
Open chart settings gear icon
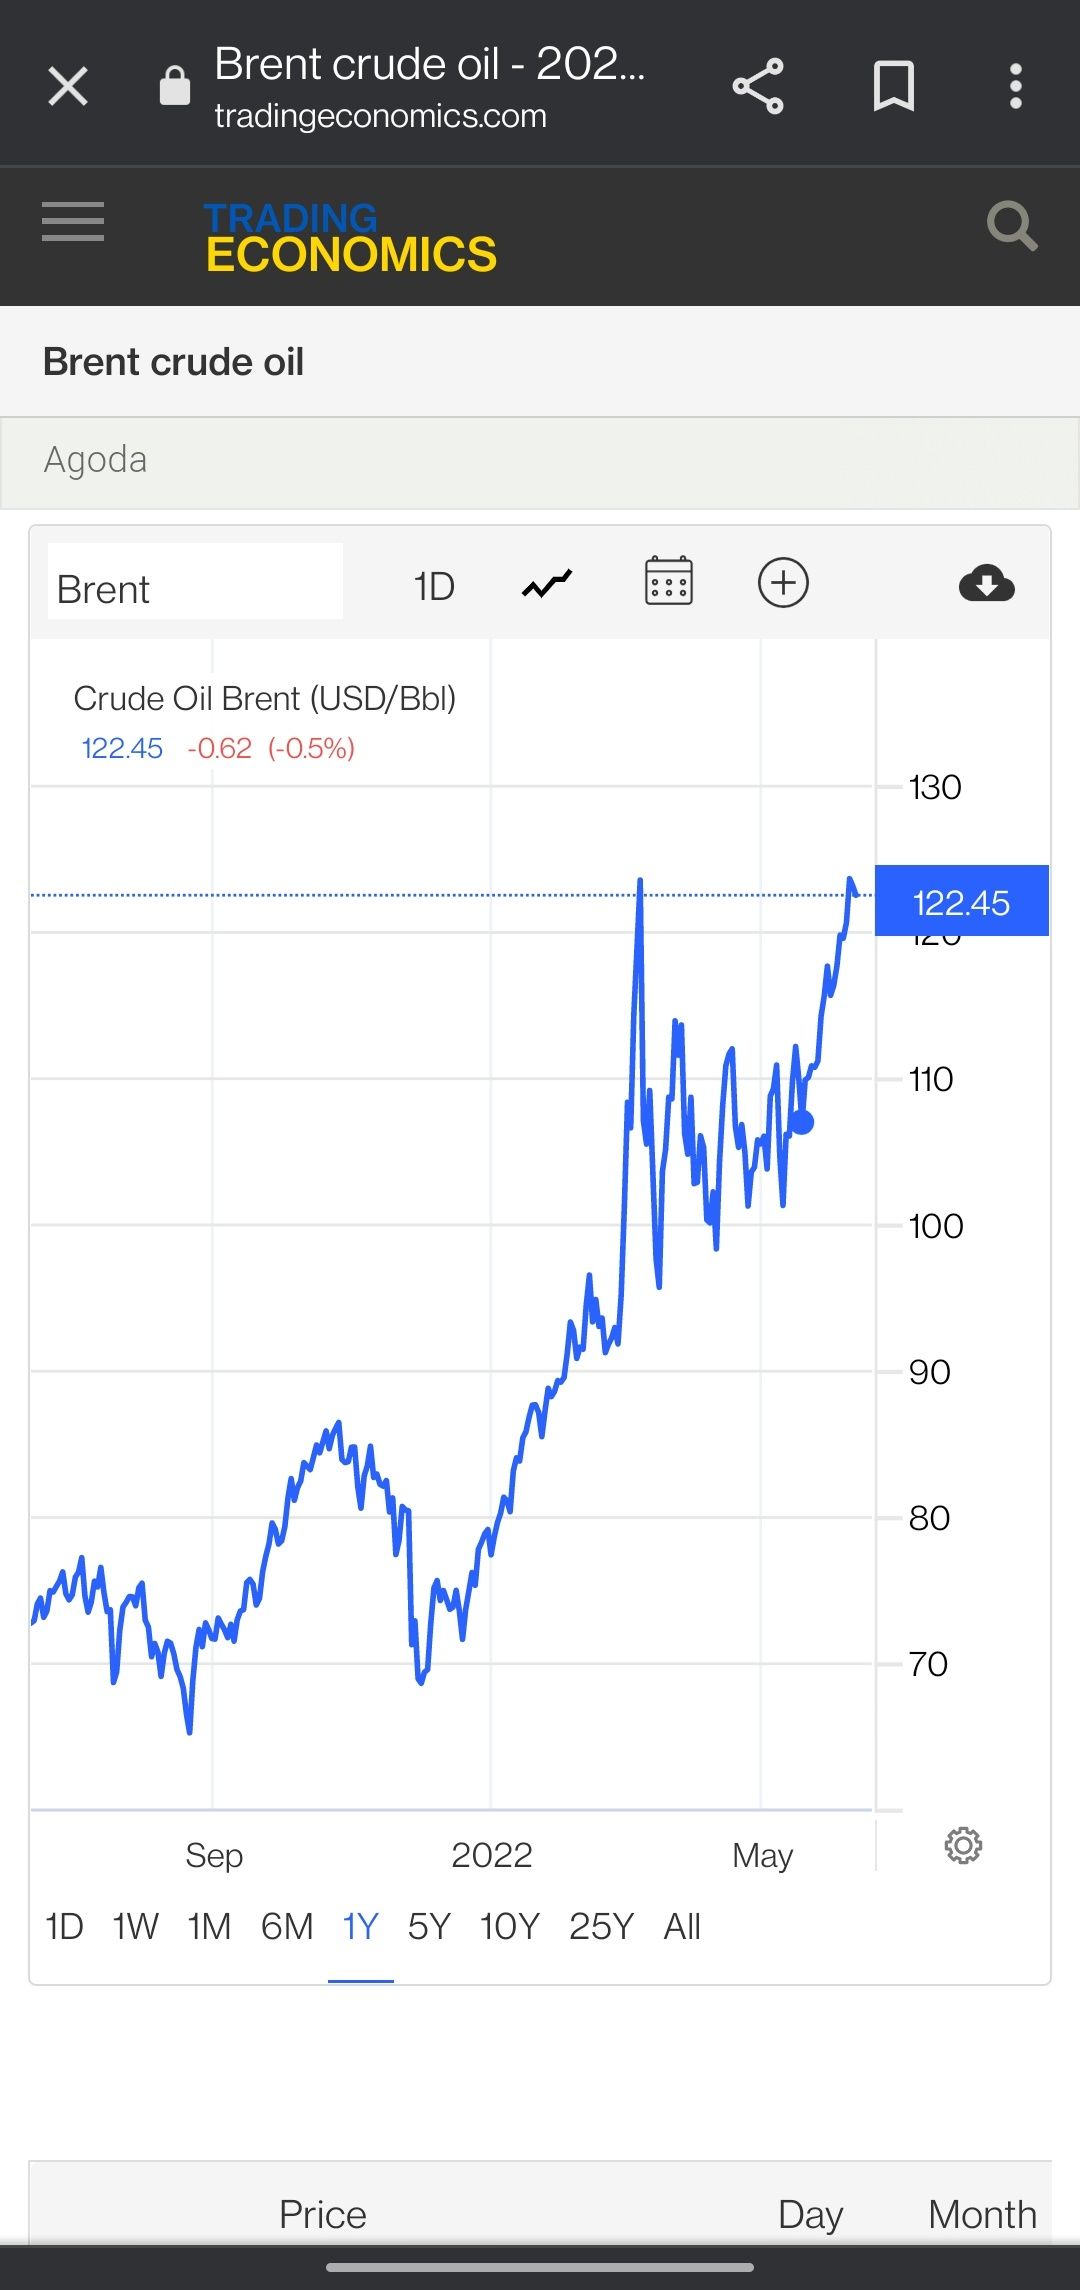(x=963, y=1845)
